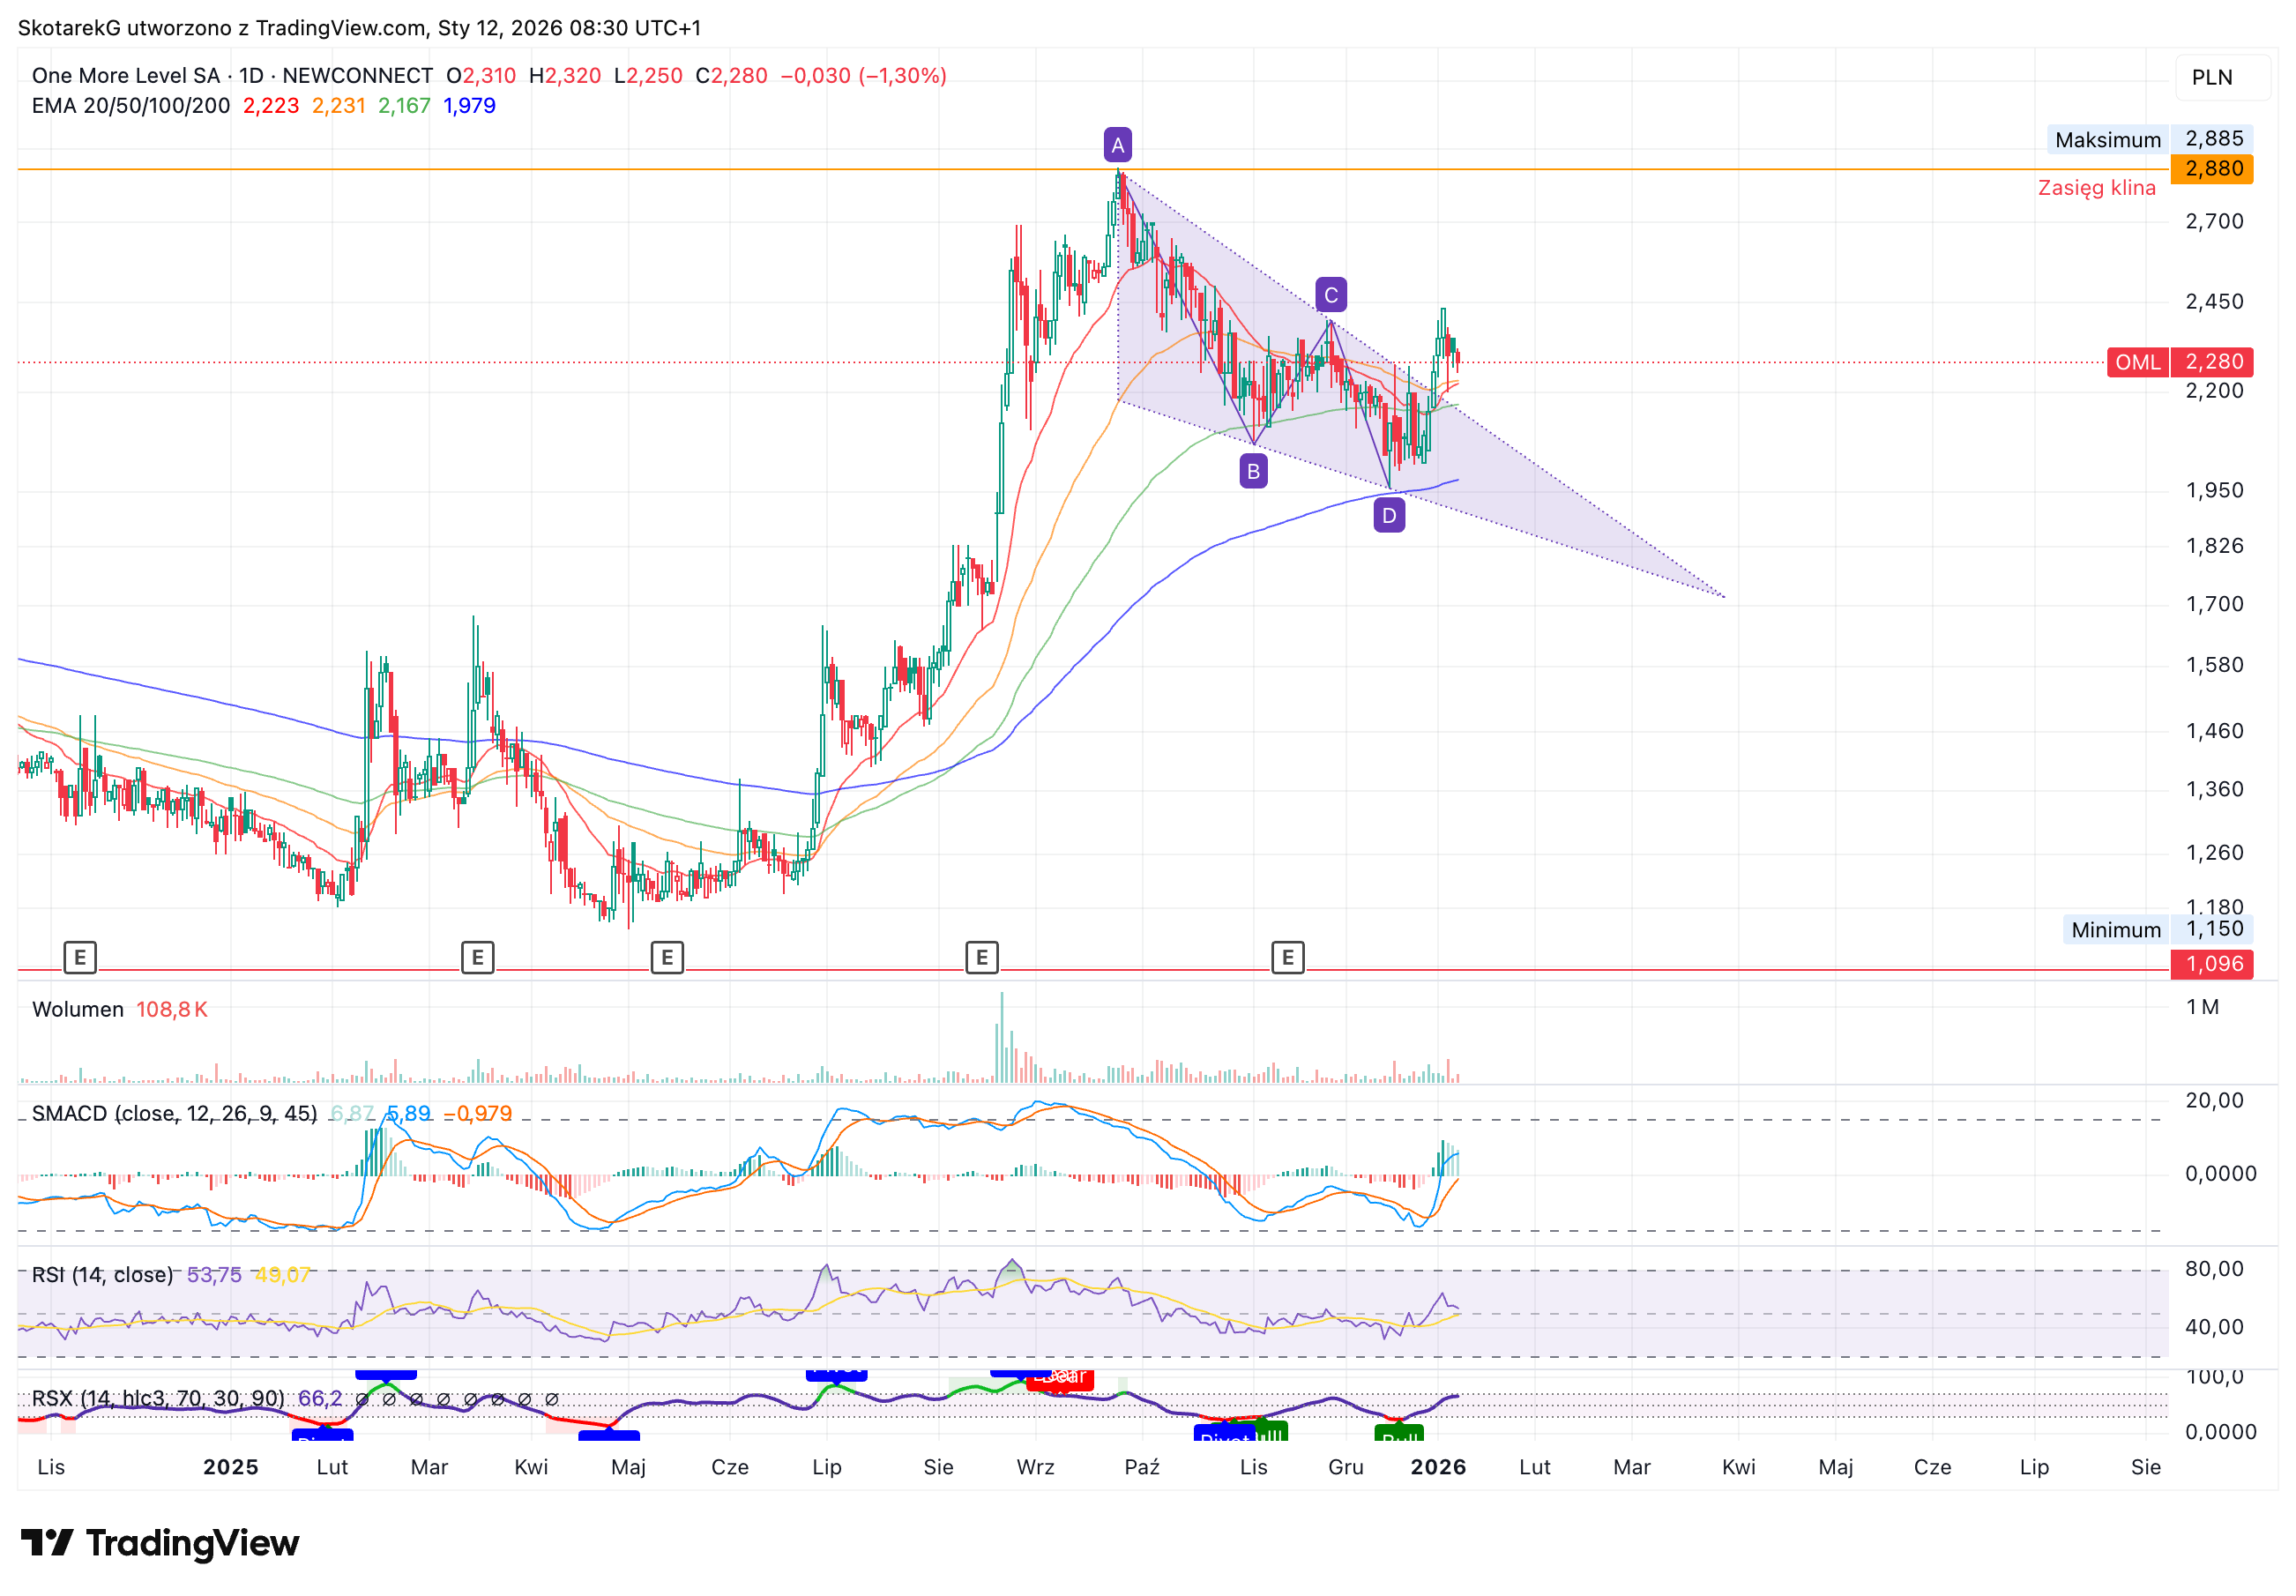Image resolution: width=2296 pixels, height=1596 pixels.
Task: Click the green EMA value 2,167
Action: [404, 106]
